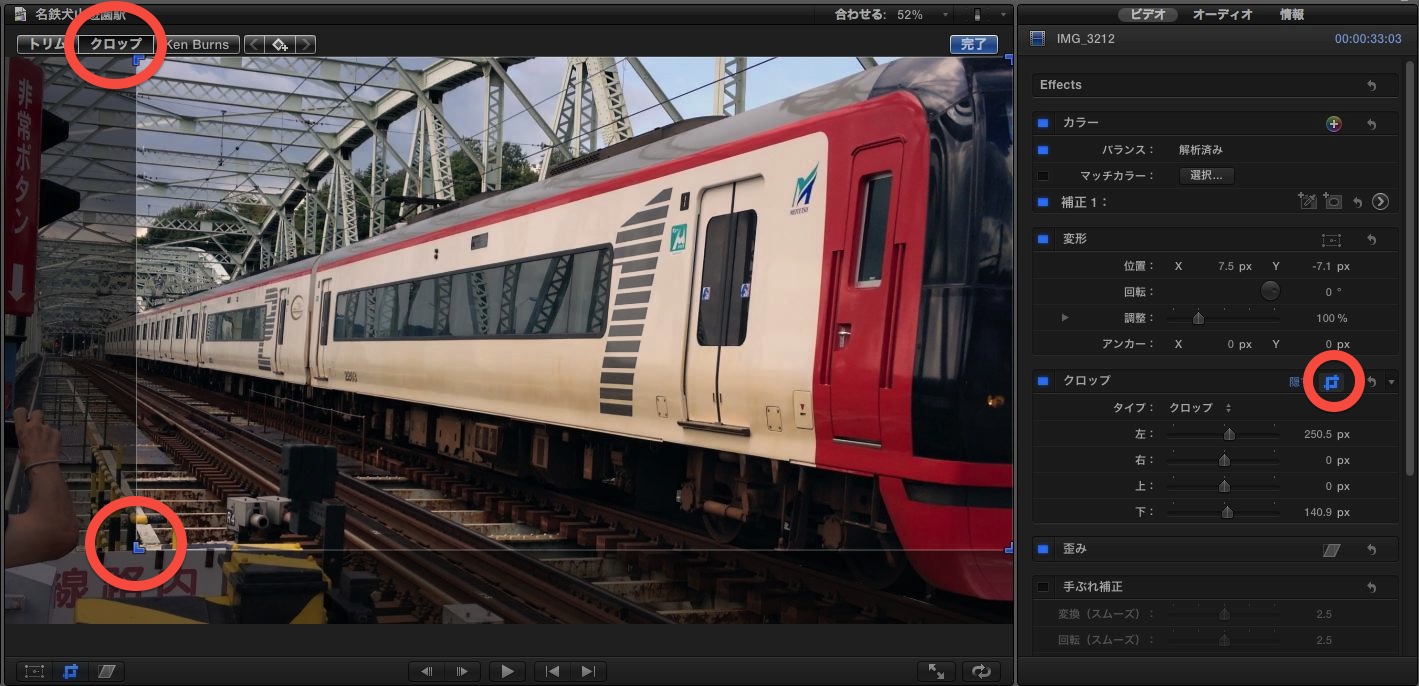Toggle fullscreen playback of the viewer
This screenshot has width=1419, height=686.
click(x=936, y=671)
